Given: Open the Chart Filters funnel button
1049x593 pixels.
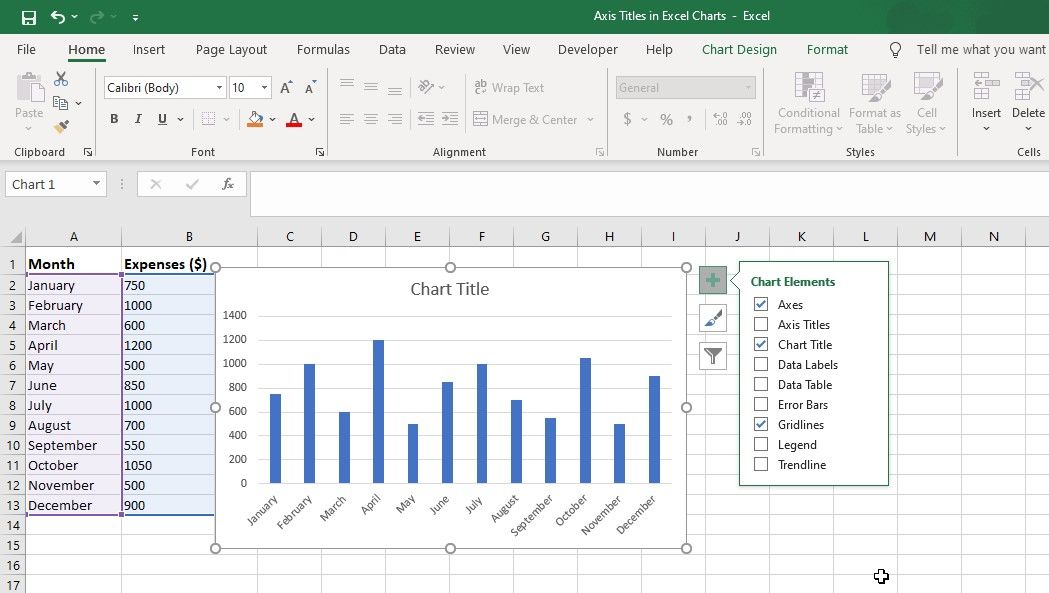Looking at the screenshot, I should coord(713,355).
